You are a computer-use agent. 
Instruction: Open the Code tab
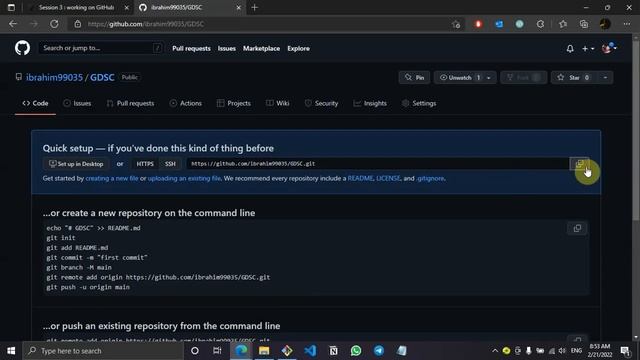36,103
